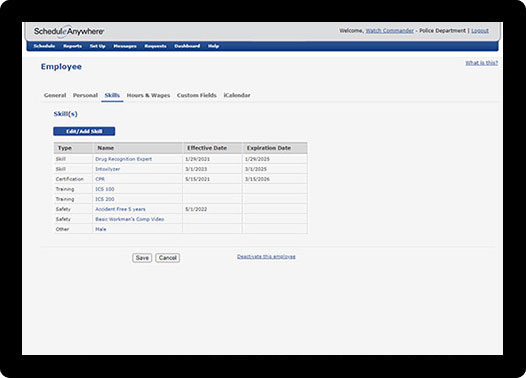
Task: Switch to the Personal tab
Action: (x=85, y=95)
